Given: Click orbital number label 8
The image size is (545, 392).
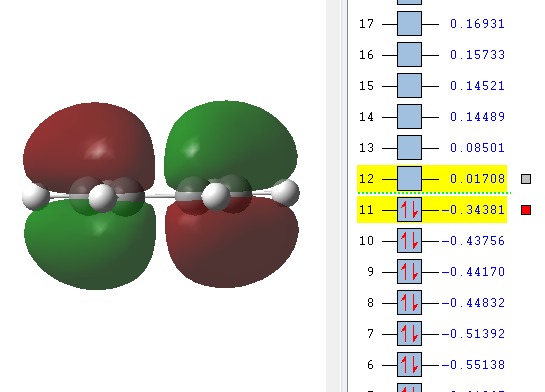Looking at the screenshot, I should [x=371, y=303].
